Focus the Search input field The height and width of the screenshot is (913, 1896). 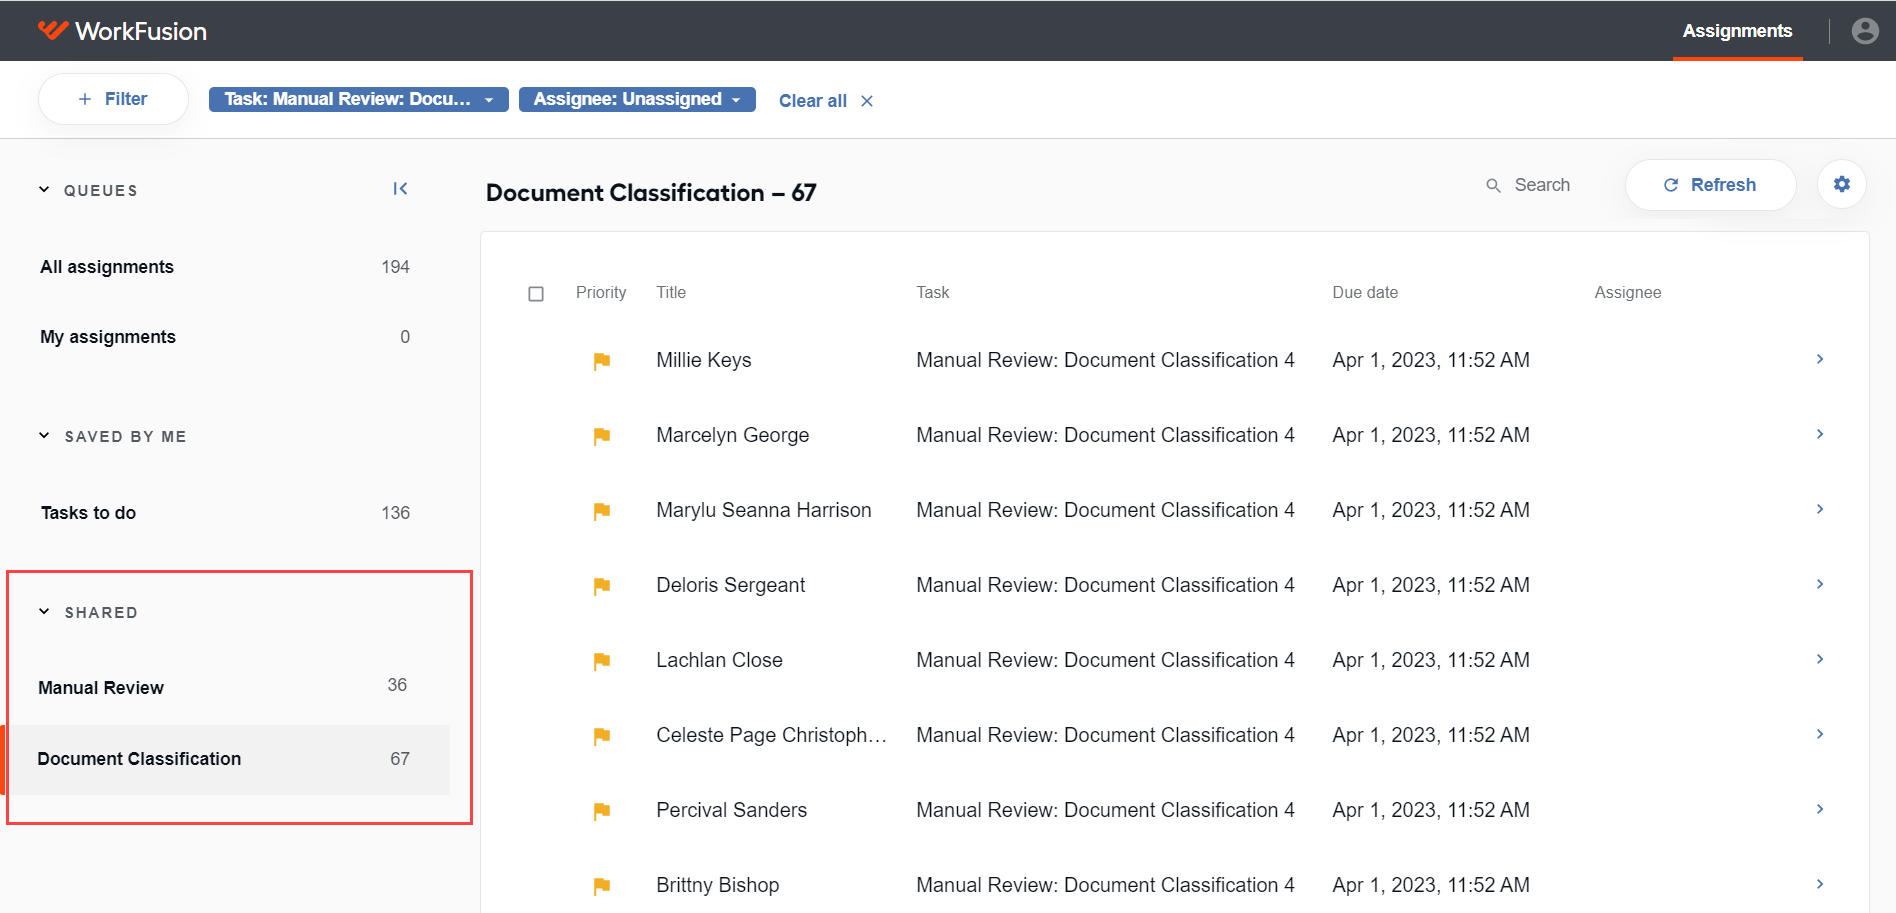(x=1542, y=185)
